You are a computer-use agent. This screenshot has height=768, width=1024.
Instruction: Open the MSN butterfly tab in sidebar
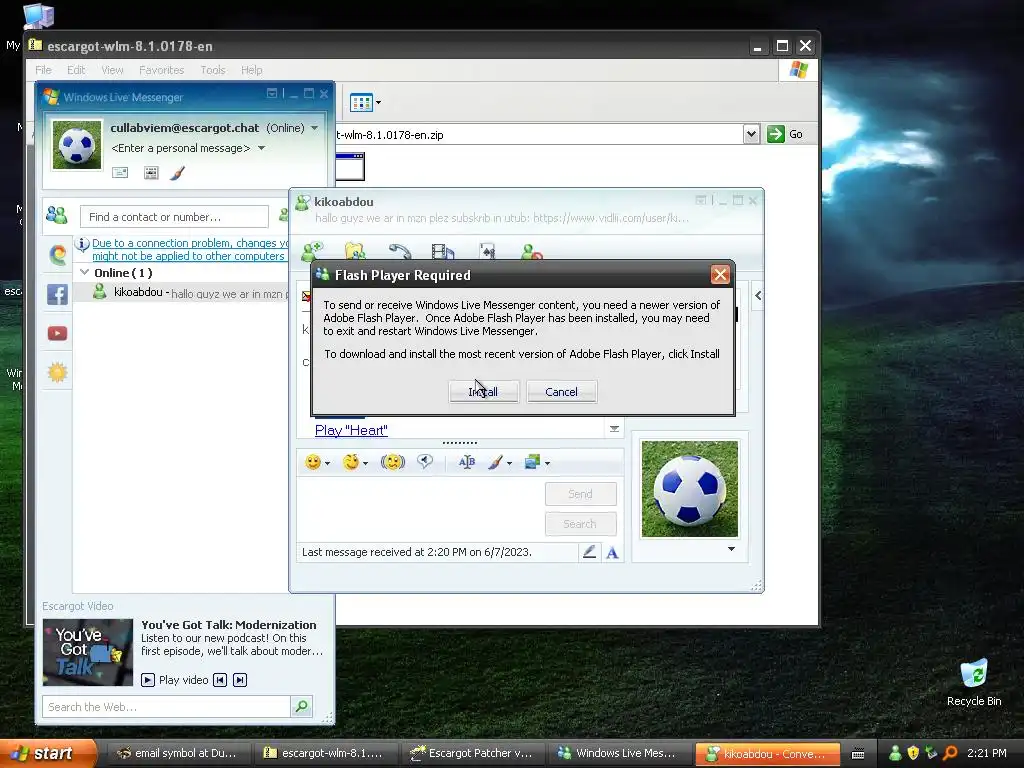click(x=57, y=255)
